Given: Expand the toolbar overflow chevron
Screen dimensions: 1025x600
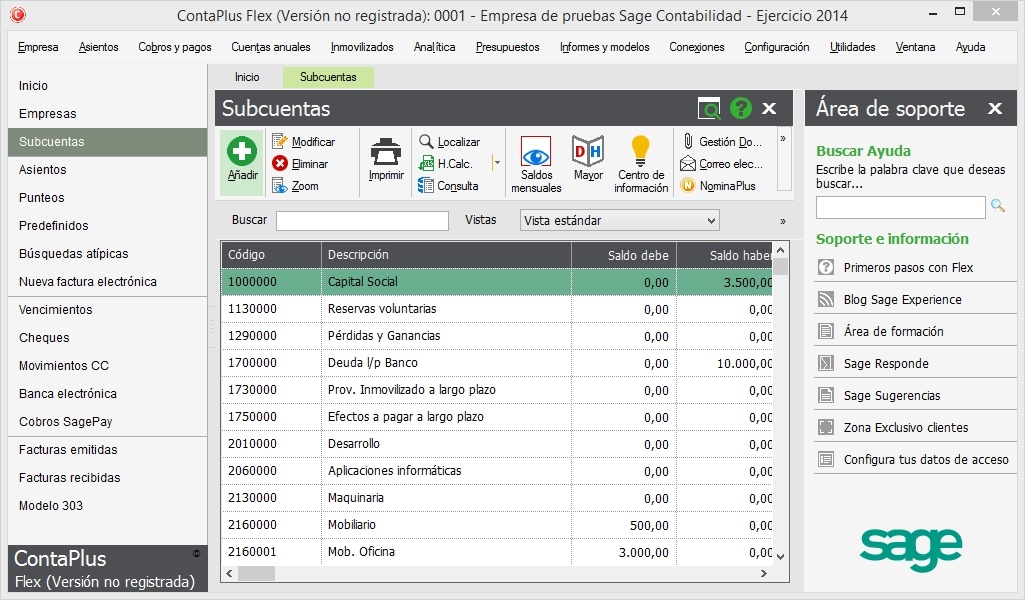Looking at the screenshot, I should pos(782,139).
